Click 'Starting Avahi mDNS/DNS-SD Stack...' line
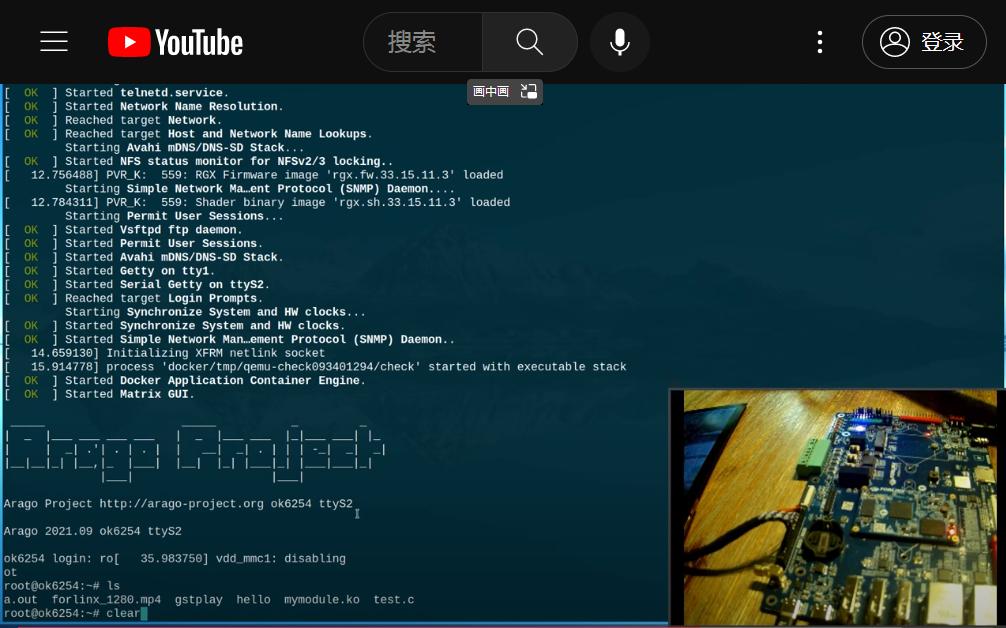The width and height of the screenshot is (1006, 628). pyautogui.click(x=184, y=148)
